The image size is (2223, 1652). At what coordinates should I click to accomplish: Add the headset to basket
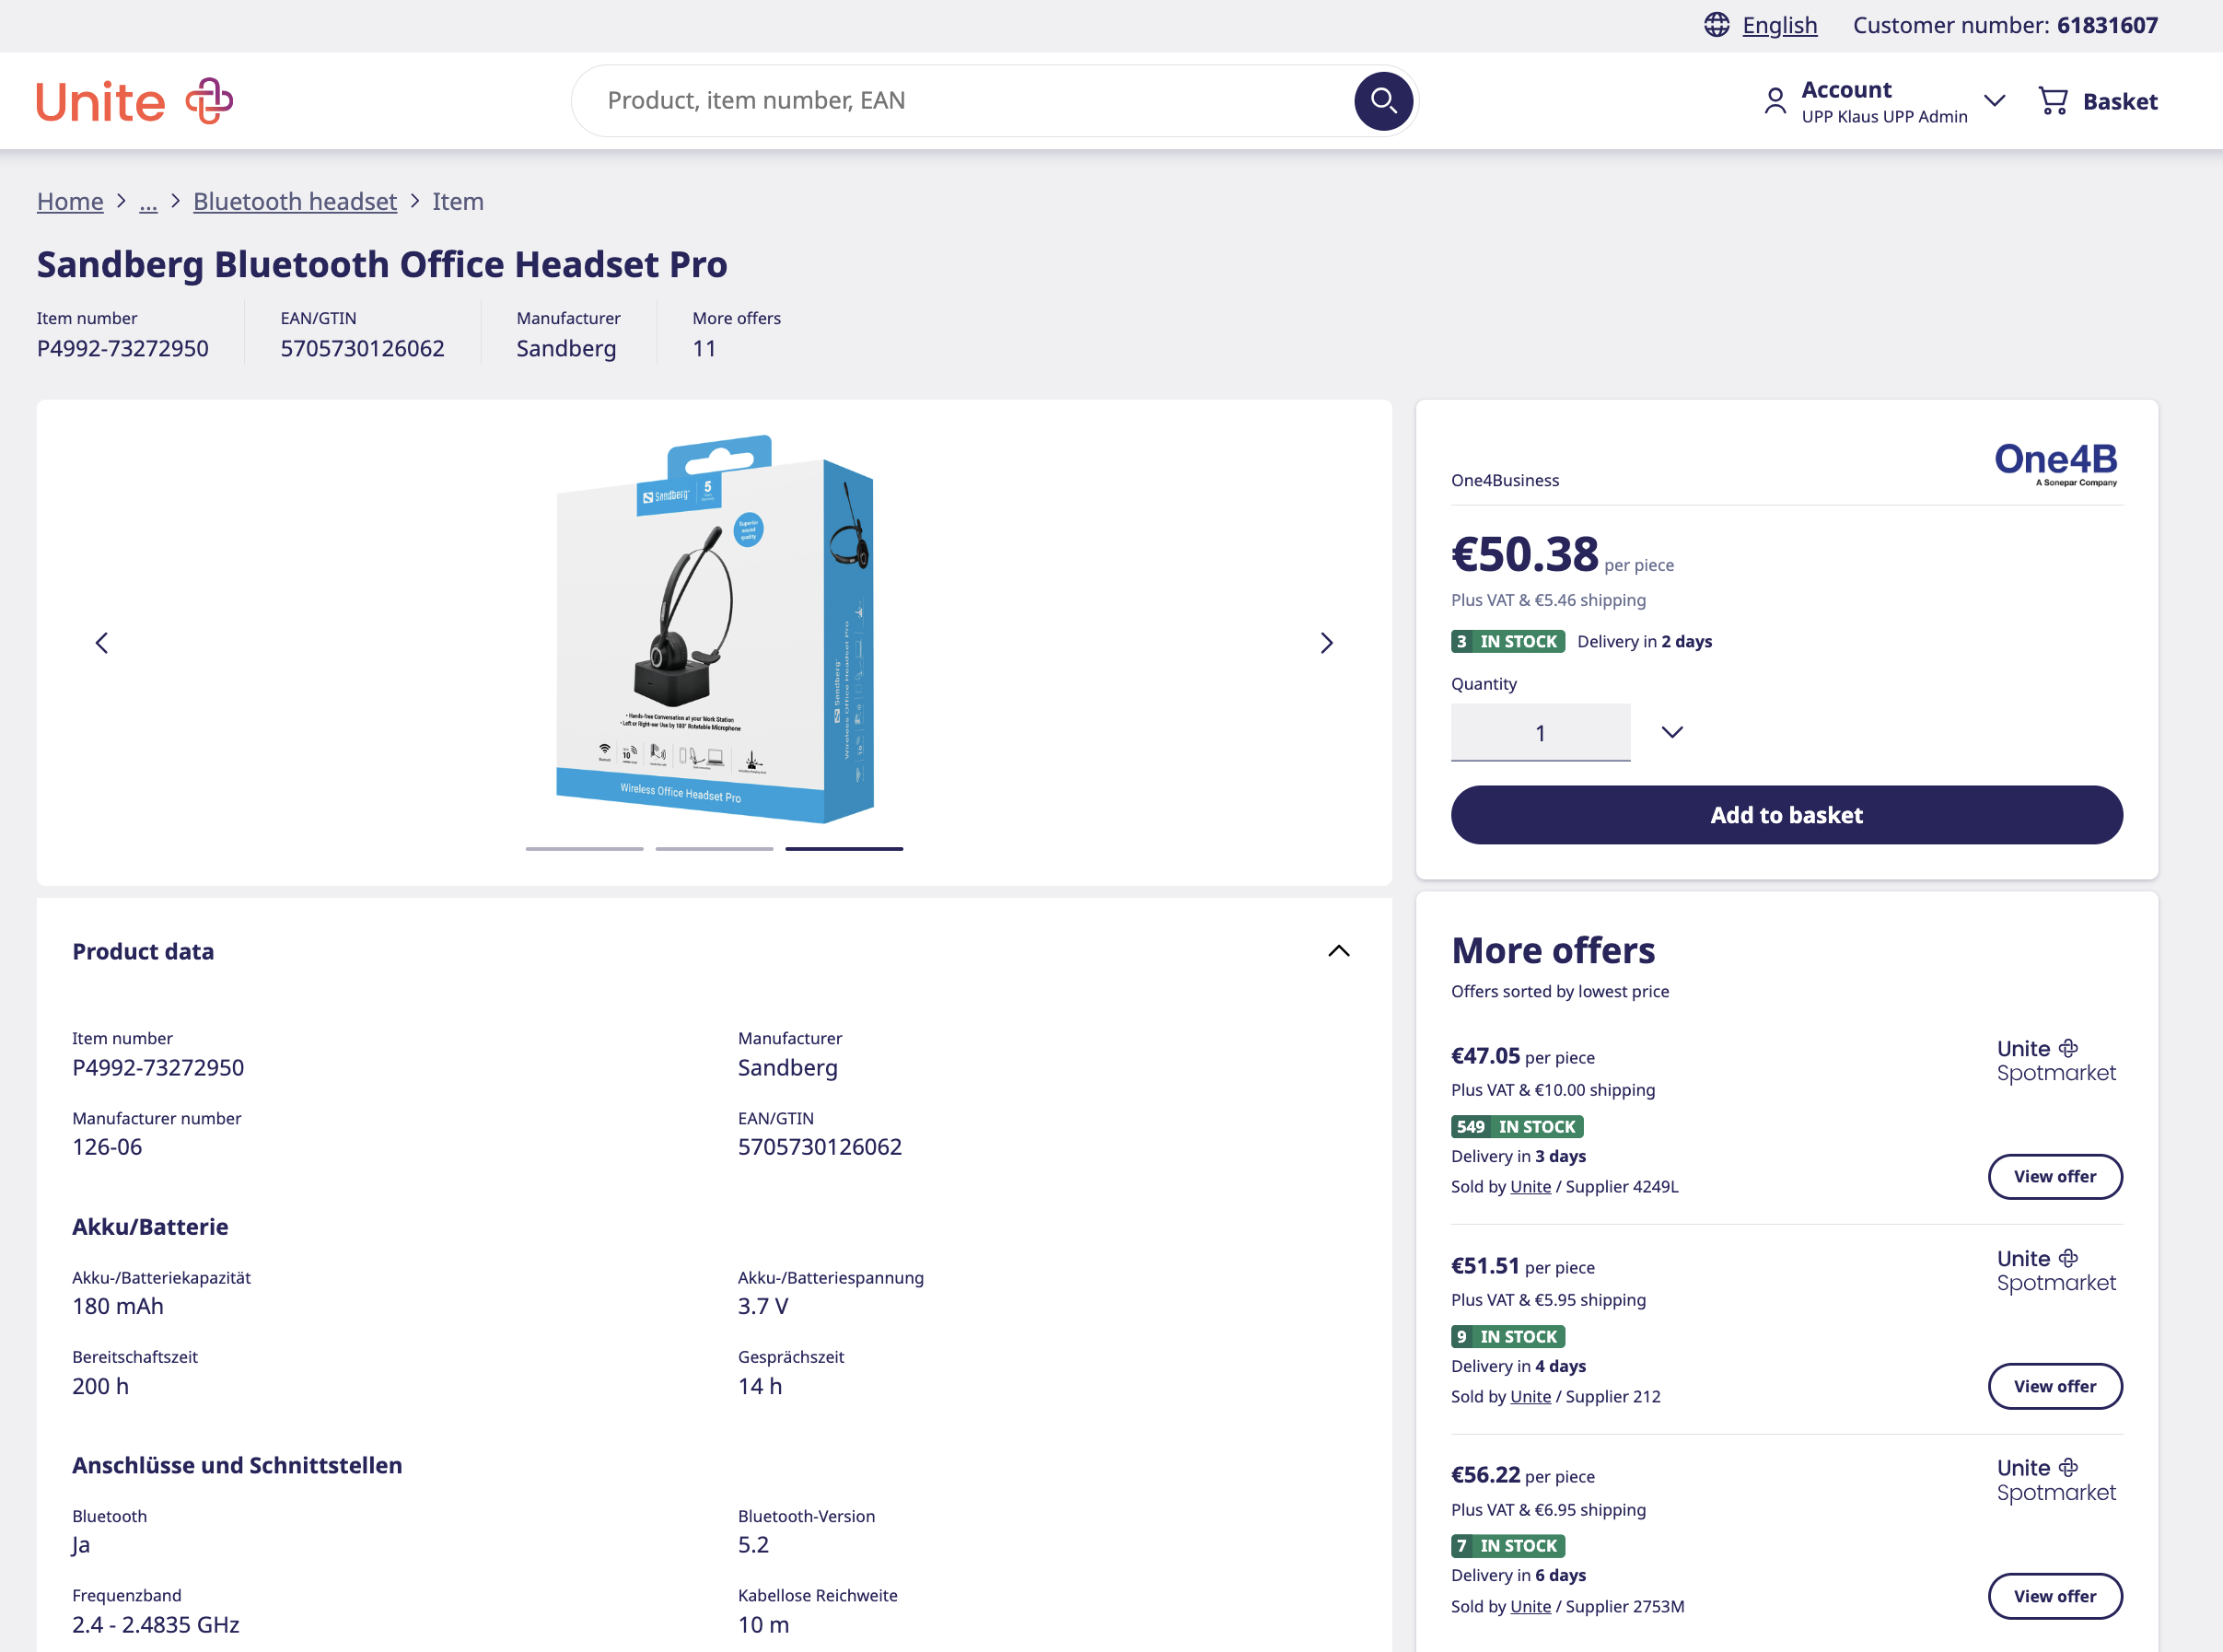[1786, 815]
